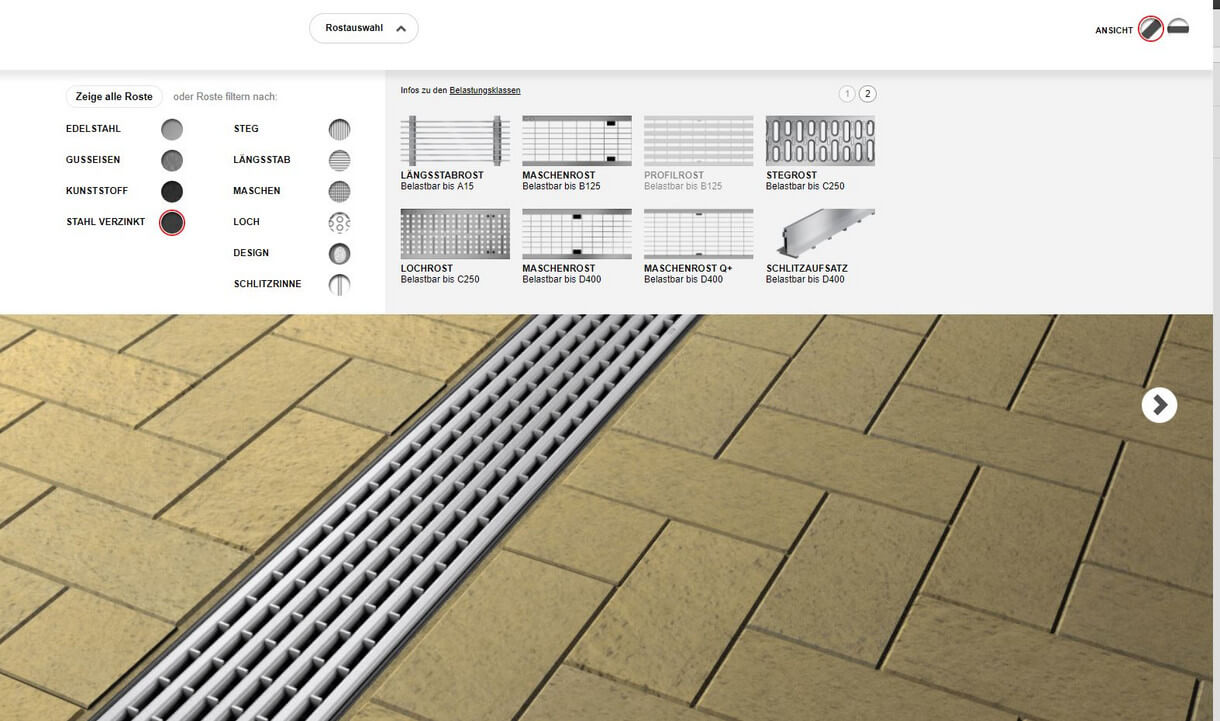Click the Zeige alle Roste button
This screenshot has height=721, width=1220.
pyautogui.click(x=114, y=97)
